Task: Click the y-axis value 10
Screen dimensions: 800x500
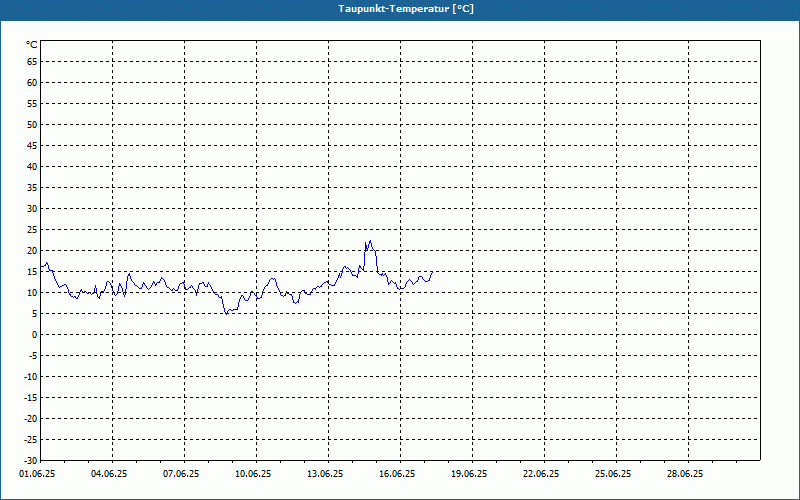Action: click(32, 292)
